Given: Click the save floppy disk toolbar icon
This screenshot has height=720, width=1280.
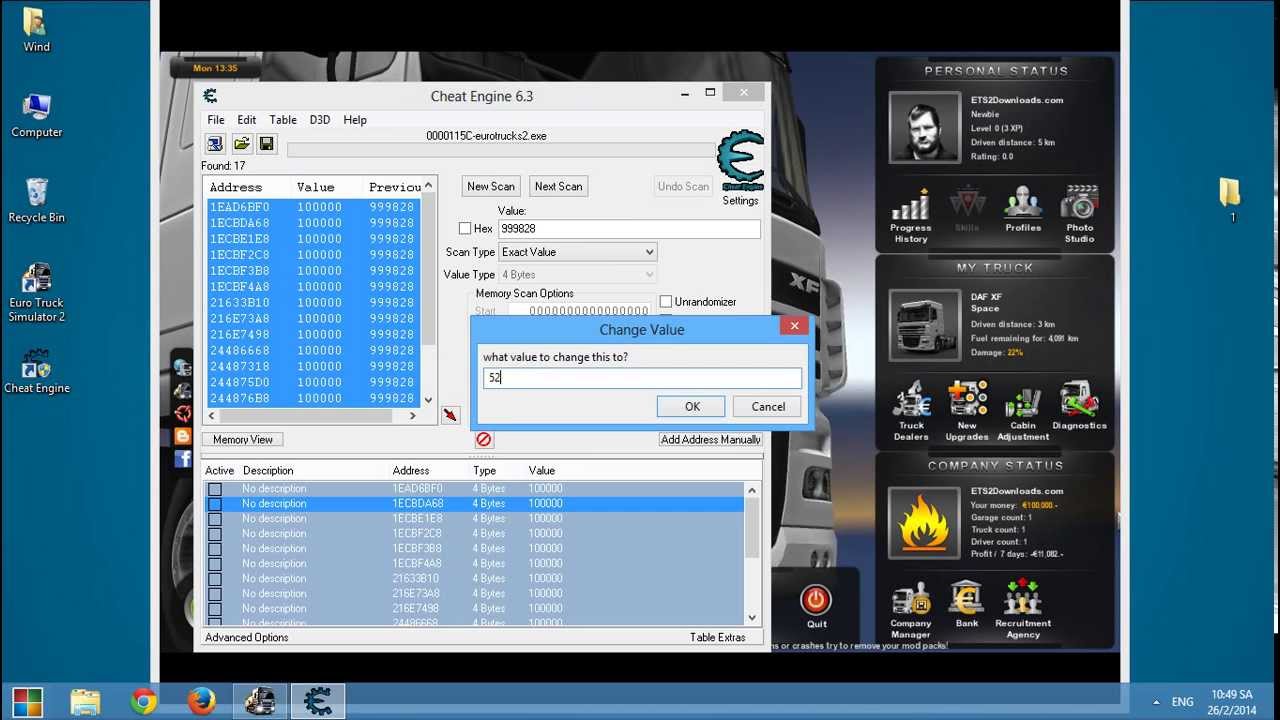Looking at the screenshot, I should click(266, 144).
